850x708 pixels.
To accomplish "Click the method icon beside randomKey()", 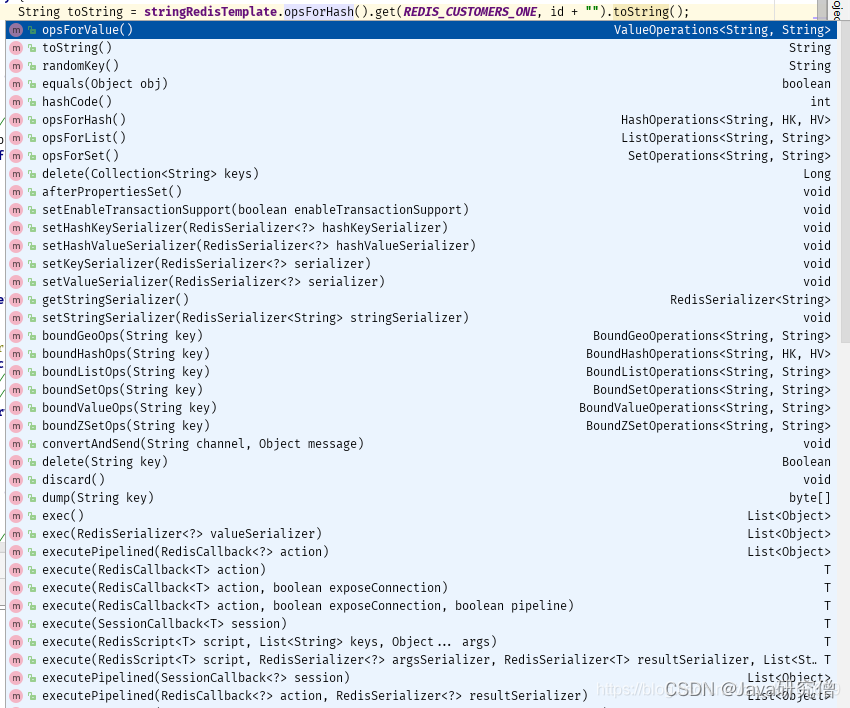I will [x=16, y=66].
